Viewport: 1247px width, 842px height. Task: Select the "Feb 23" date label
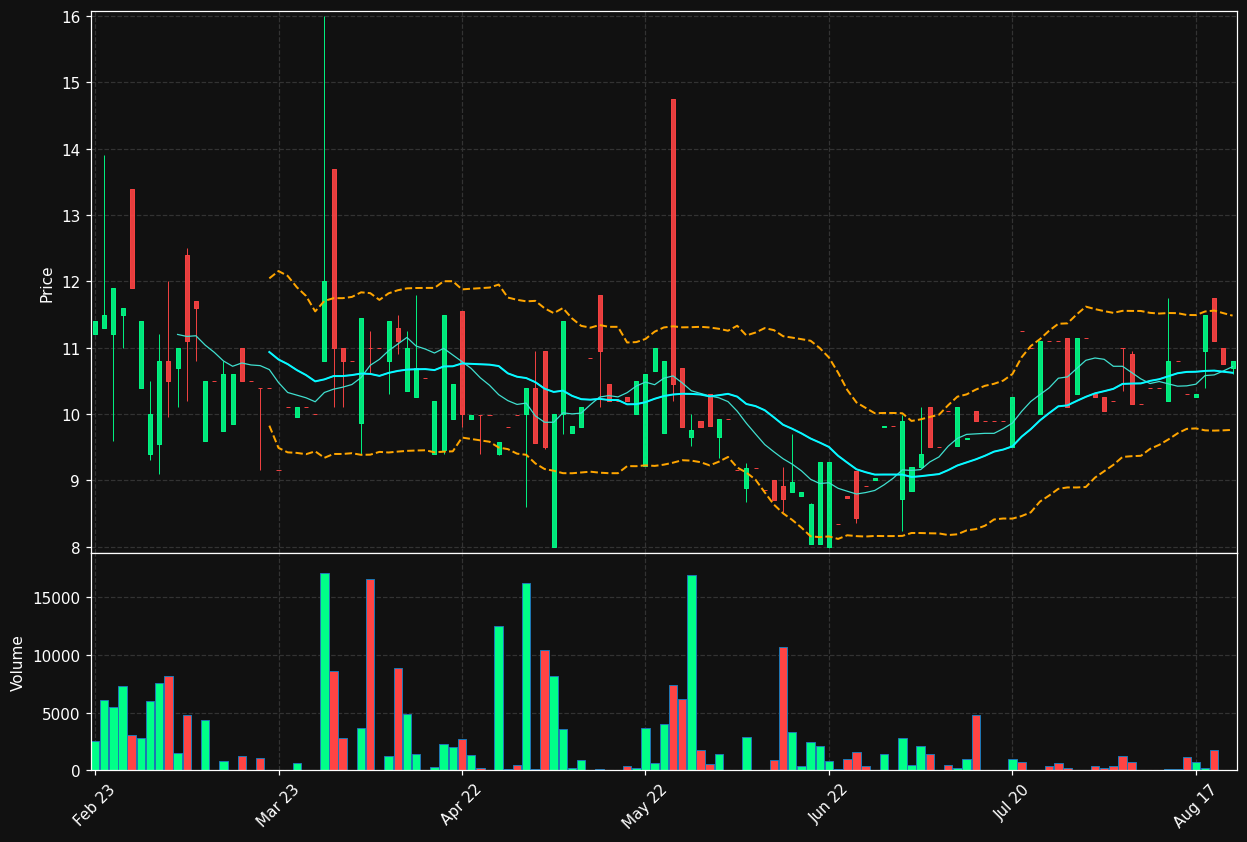(93, 805)
